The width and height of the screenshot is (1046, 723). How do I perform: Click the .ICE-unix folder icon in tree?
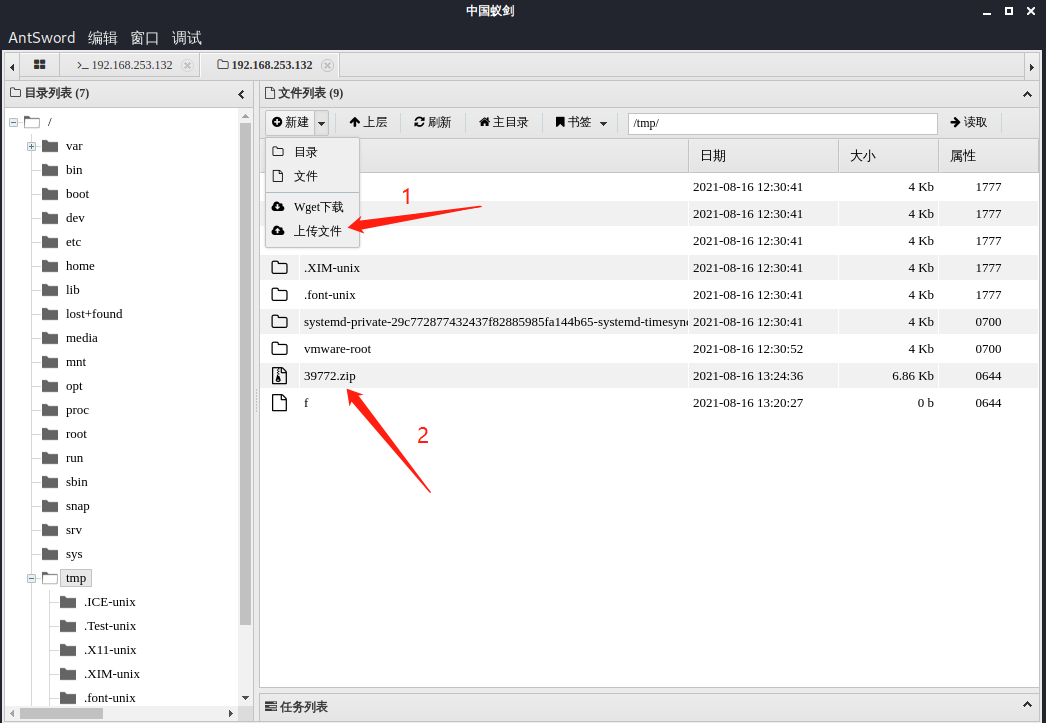68,602
